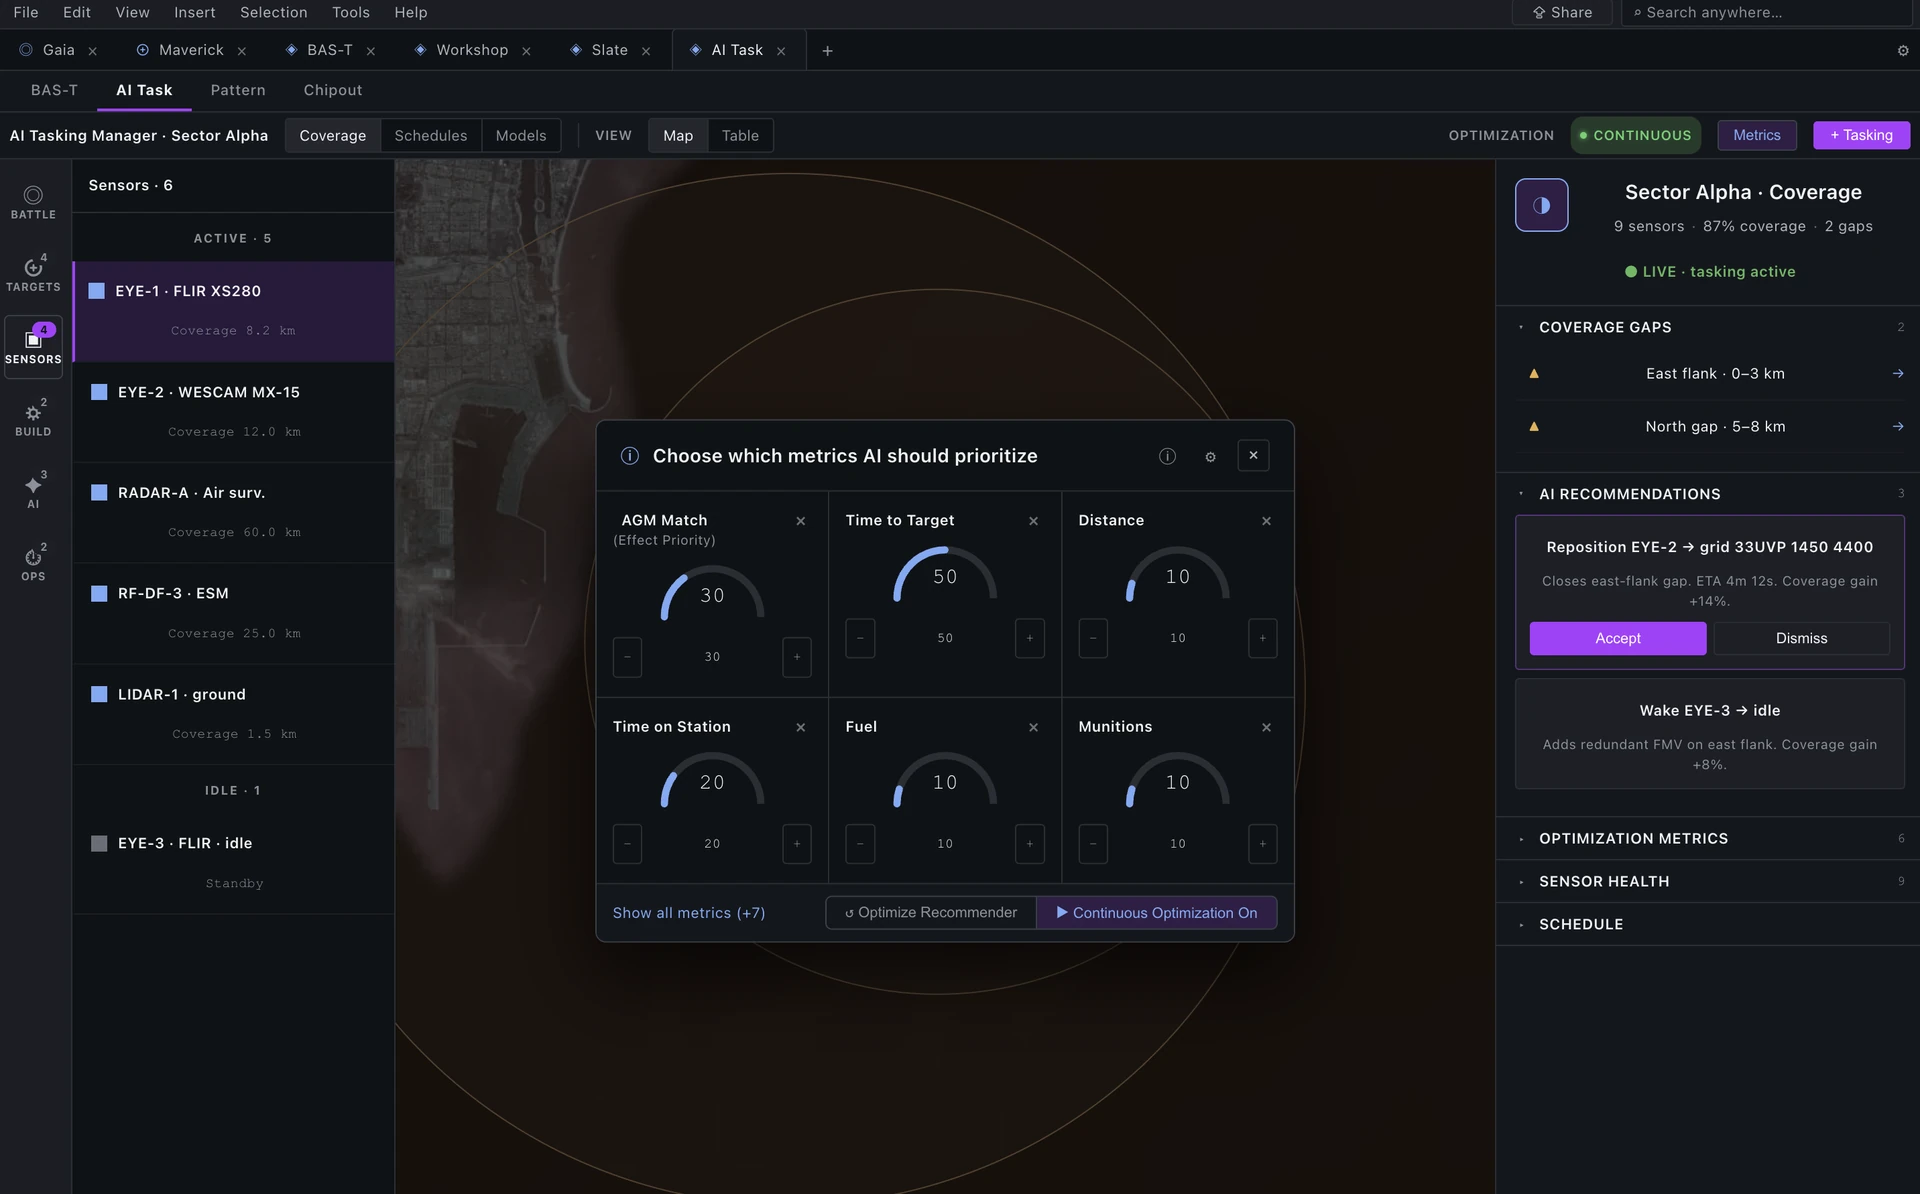Go to East flank gap arrow
The image size is (1920, 1194).
click(x=1897, y=374)
